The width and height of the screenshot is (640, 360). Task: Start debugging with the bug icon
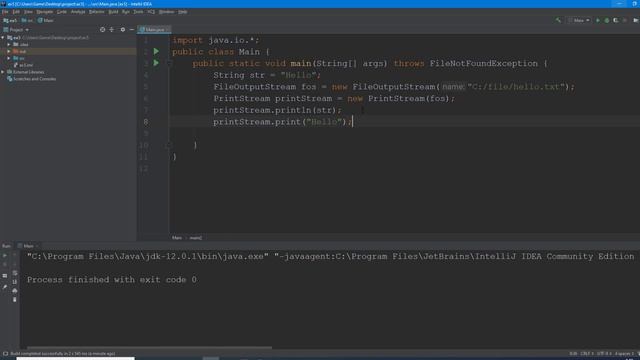607,20
